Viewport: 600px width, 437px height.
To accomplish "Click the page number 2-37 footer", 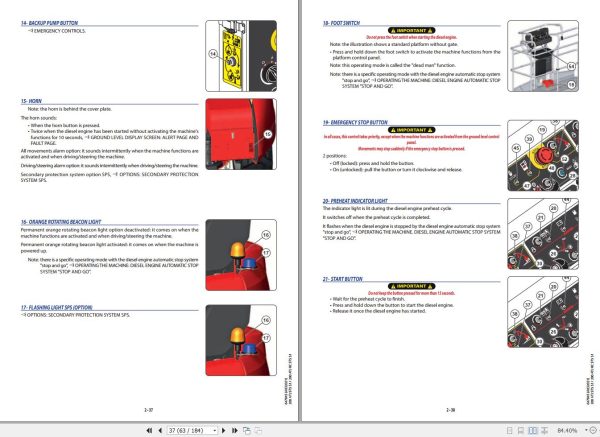I will pyautogui.click(x=148, y=410).
